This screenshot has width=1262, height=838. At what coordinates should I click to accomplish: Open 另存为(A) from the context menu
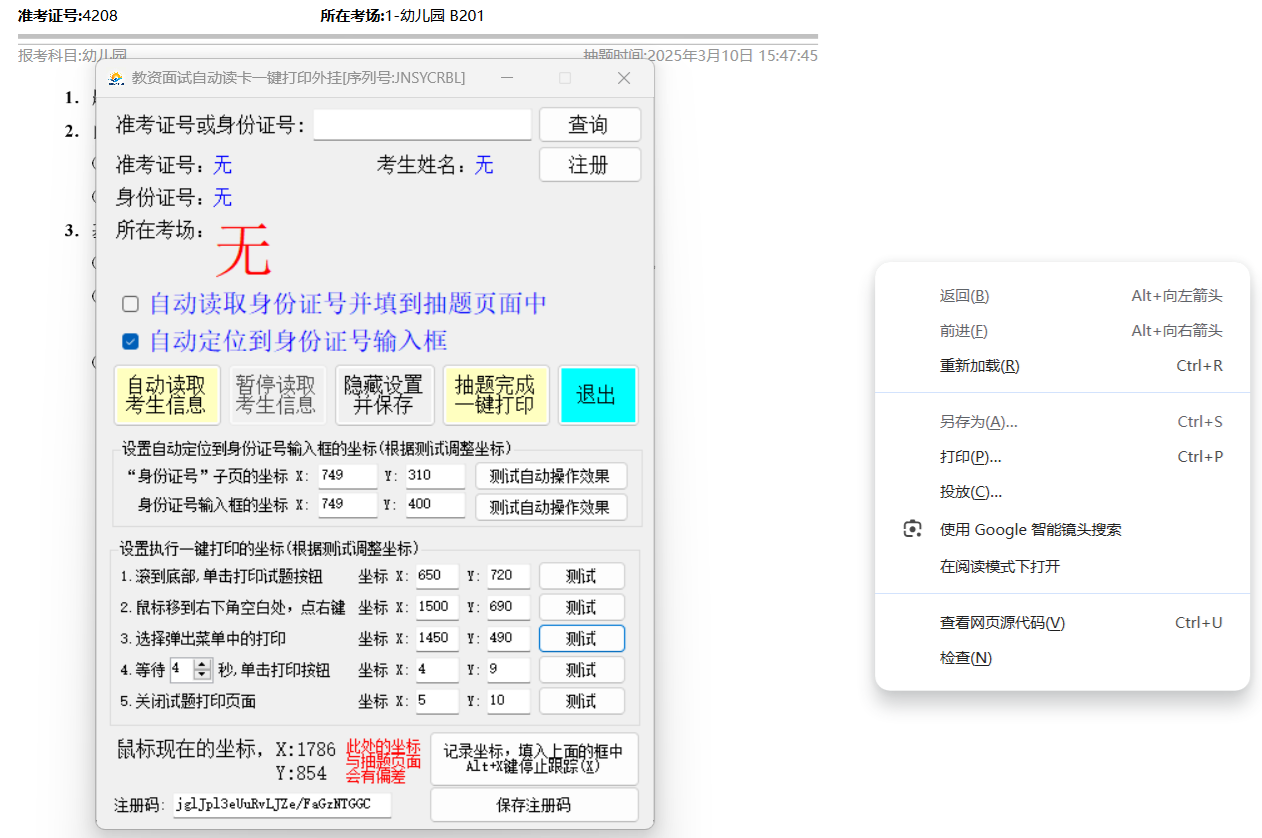tap(977, 421)
